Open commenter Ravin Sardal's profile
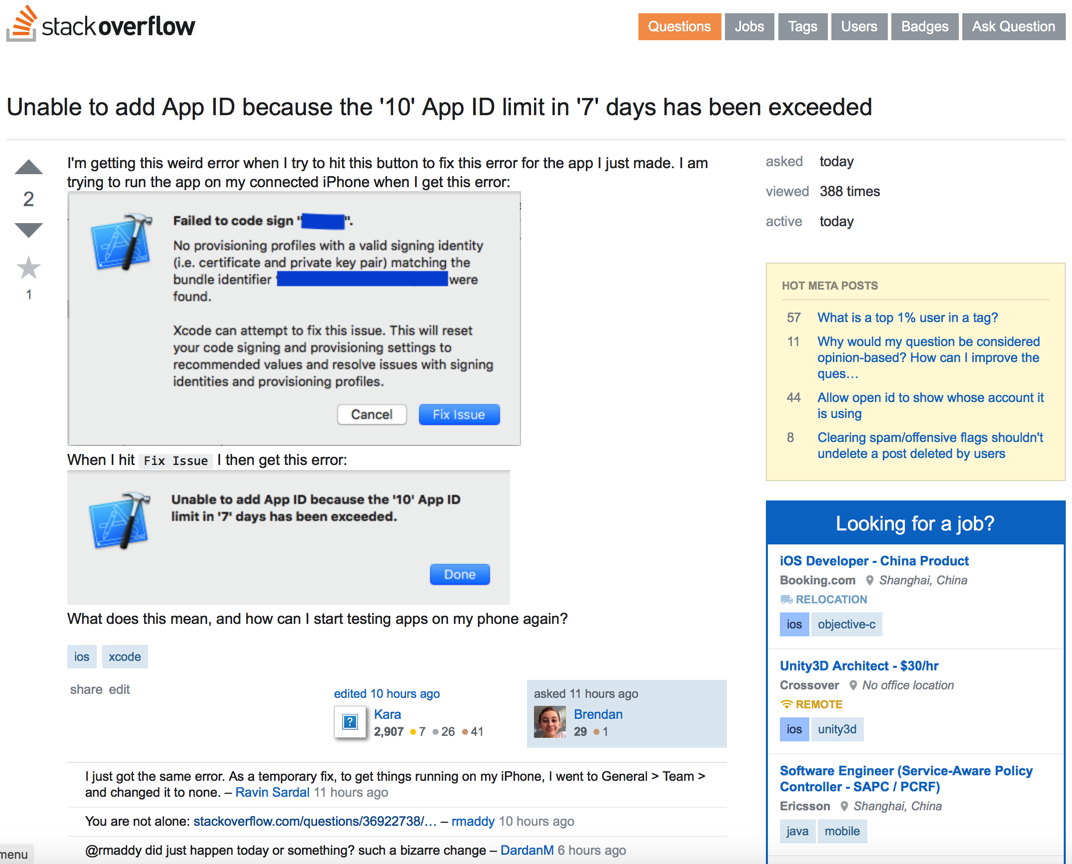 (272, 792)
